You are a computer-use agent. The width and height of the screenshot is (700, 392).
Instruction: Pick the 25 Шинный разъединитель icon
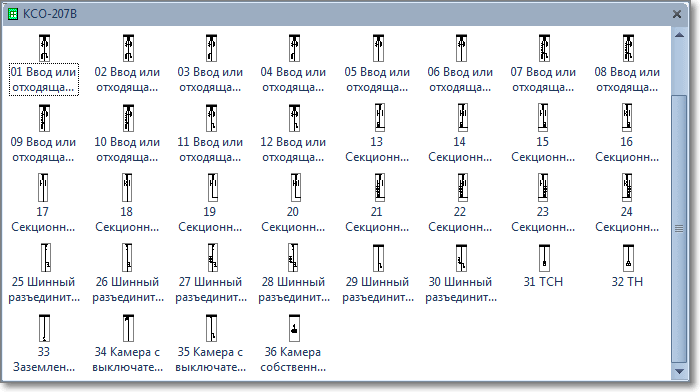pyautogui.click(x=46, y=258)
